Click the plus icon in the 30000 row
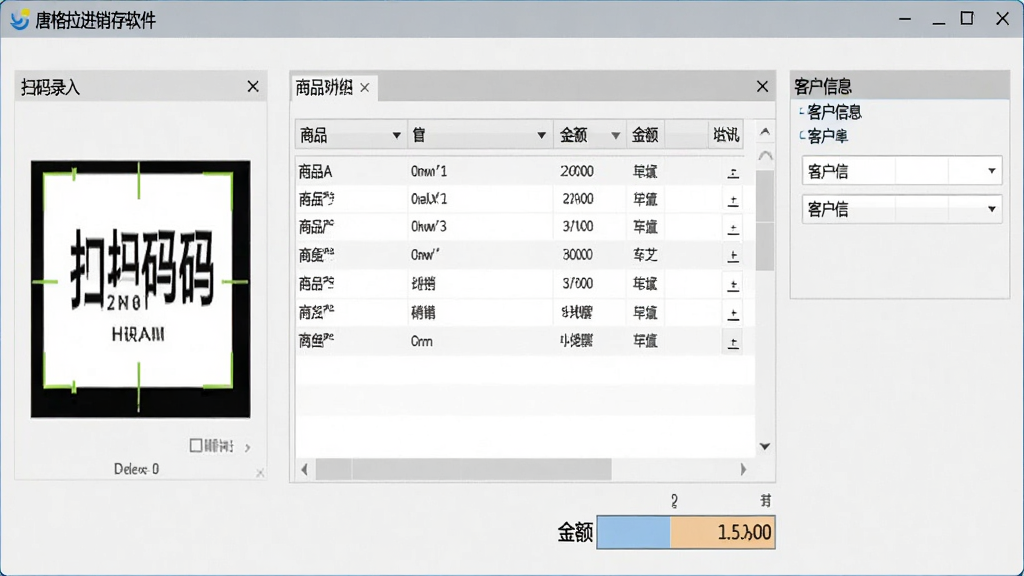Viewport: 1024px width, 576px height. point(733,256)
